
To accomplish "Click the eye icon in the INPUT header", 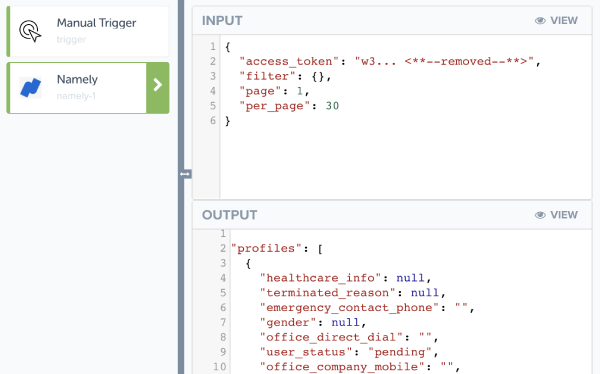I will tap(540, 21).
